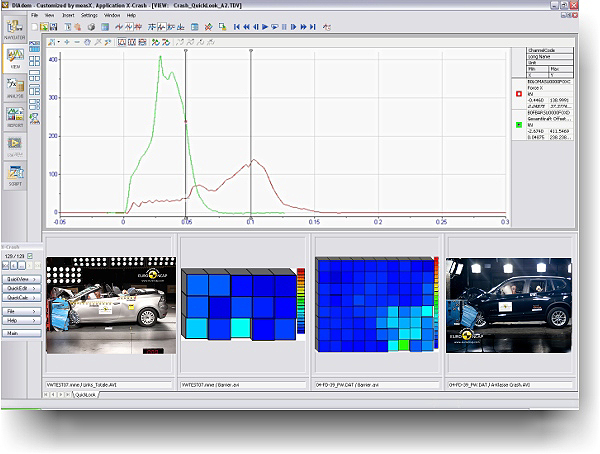The height and width of the screenshot is (454, 600).
Task: Select the top POS layout icon
Action: (34, 46)
